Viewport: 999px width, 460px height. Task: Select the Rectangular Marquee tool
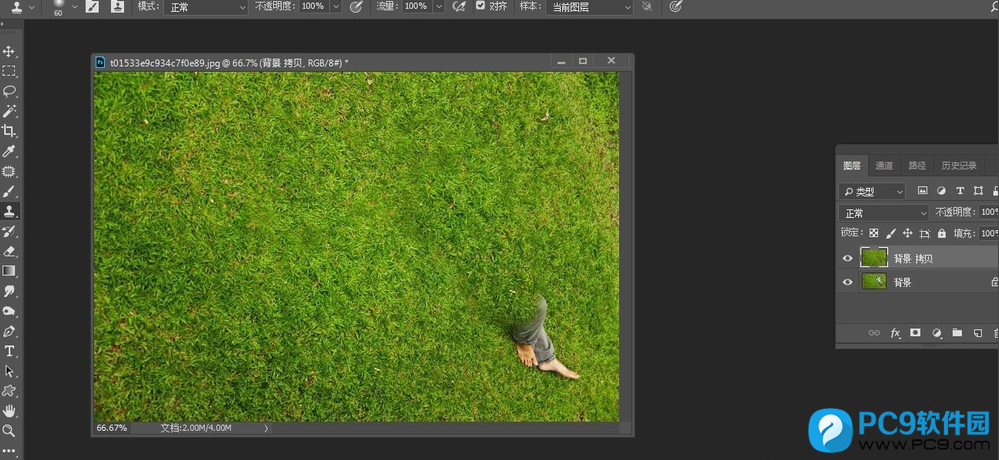click(9, 71)
